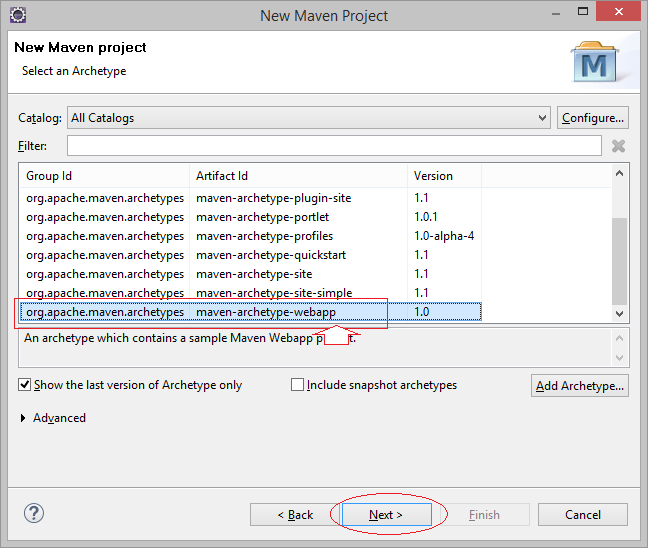This screenshot has height=548, width=648.
Task: Clear the filter with the X icon
Action: [x=618, y=146]
